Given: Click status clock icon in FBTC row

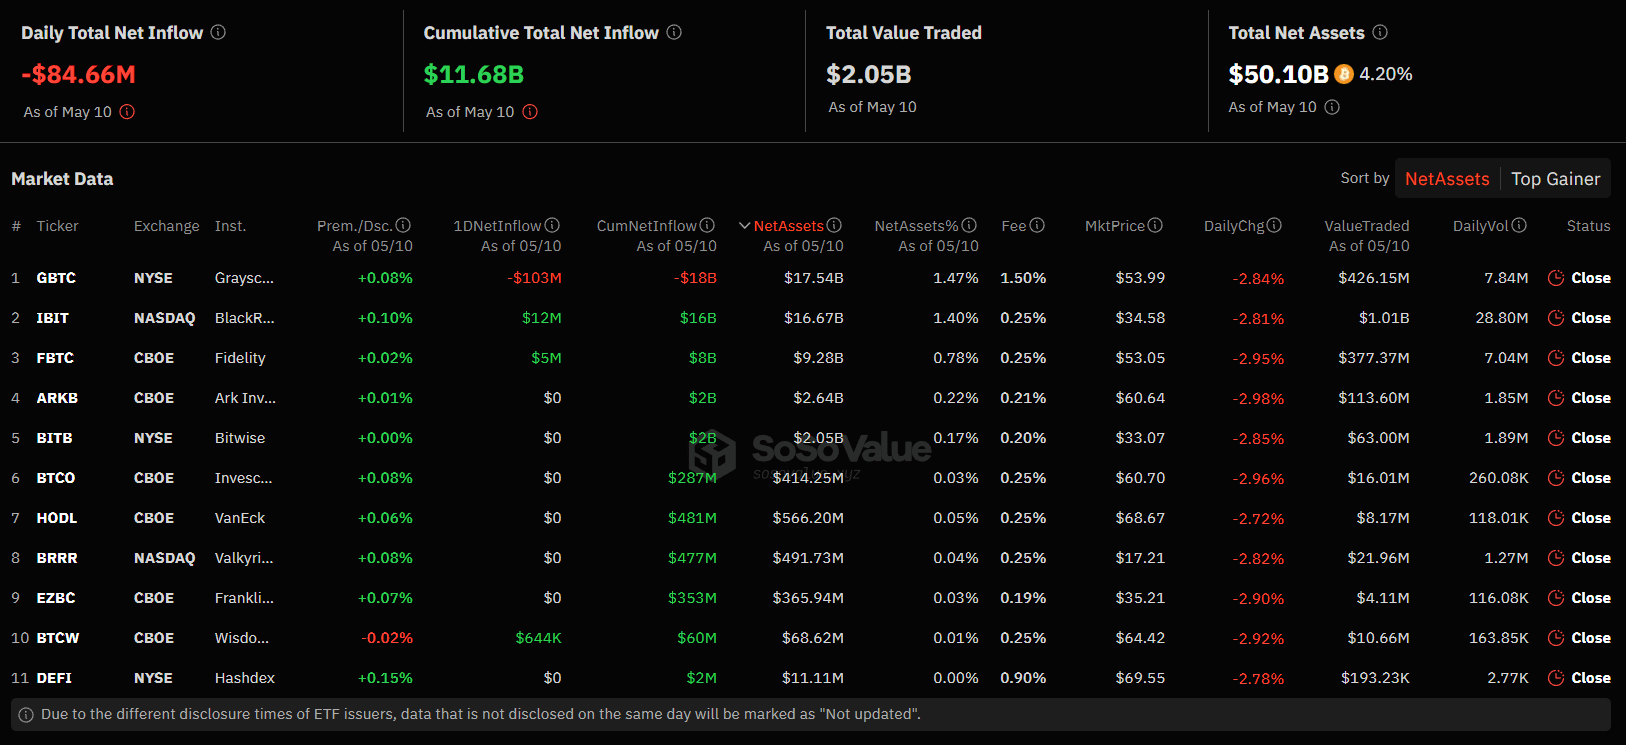Looking at the screenshot, I should pyautogui.click(x=1556, y=358).
